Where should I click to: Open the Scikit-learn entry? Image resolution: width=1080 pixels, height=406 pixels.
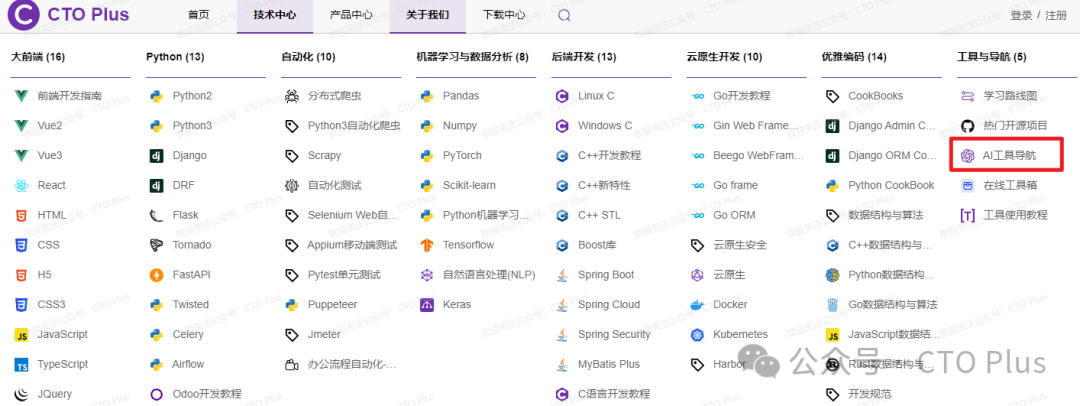coord(469,185)
